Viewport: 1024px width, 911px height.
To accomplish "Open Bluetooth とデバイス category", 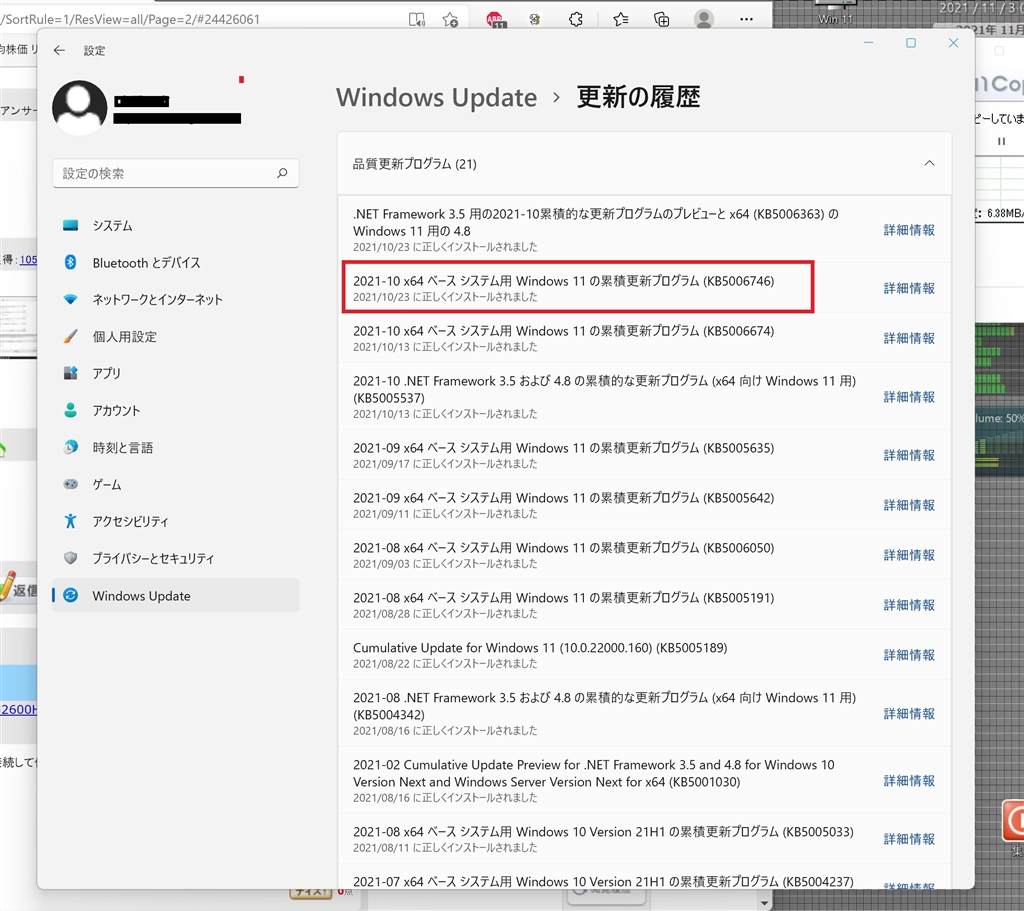I will tap(176, 263).
